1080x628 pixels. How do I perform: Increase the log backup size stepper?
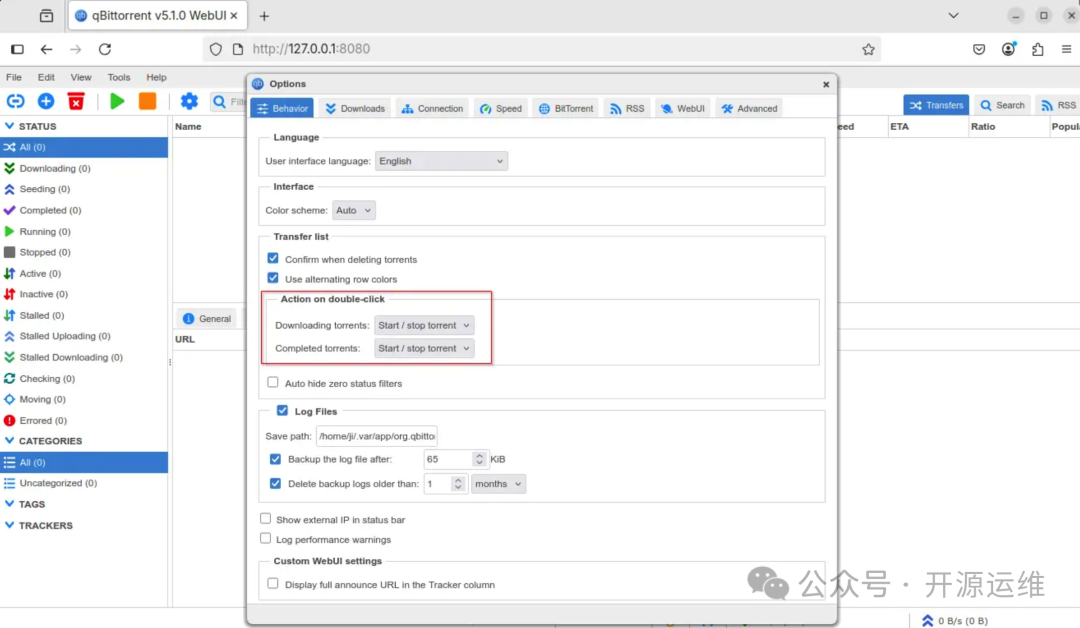point(479,455)
